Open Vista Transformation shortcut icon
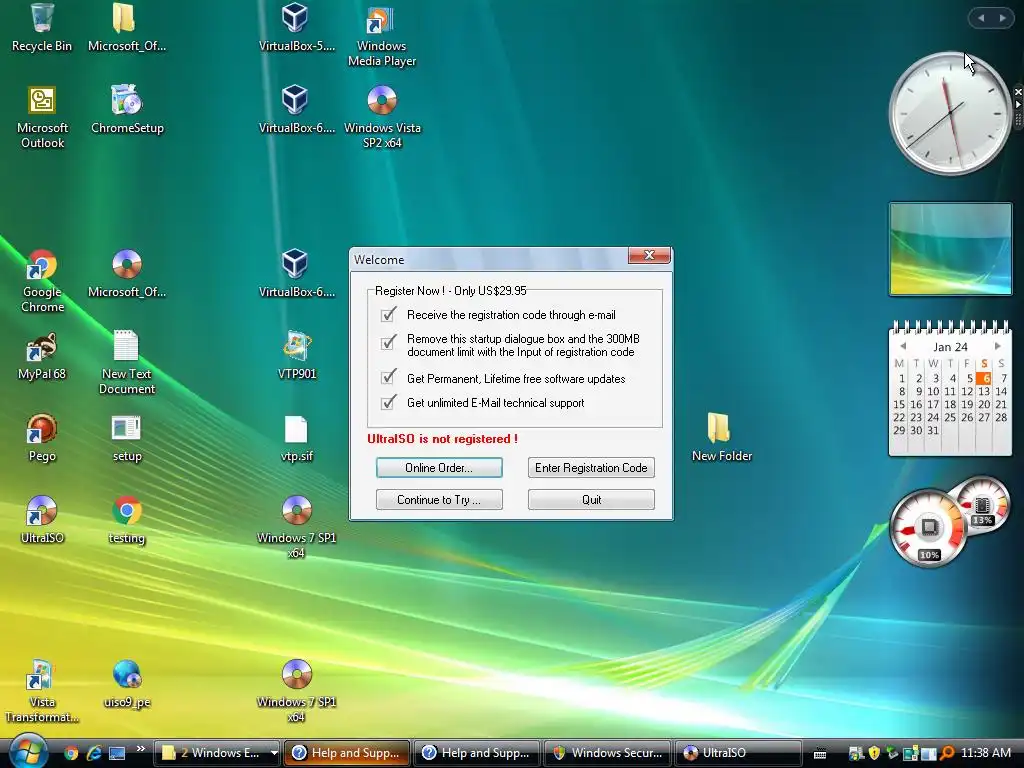 click(42, 691)
